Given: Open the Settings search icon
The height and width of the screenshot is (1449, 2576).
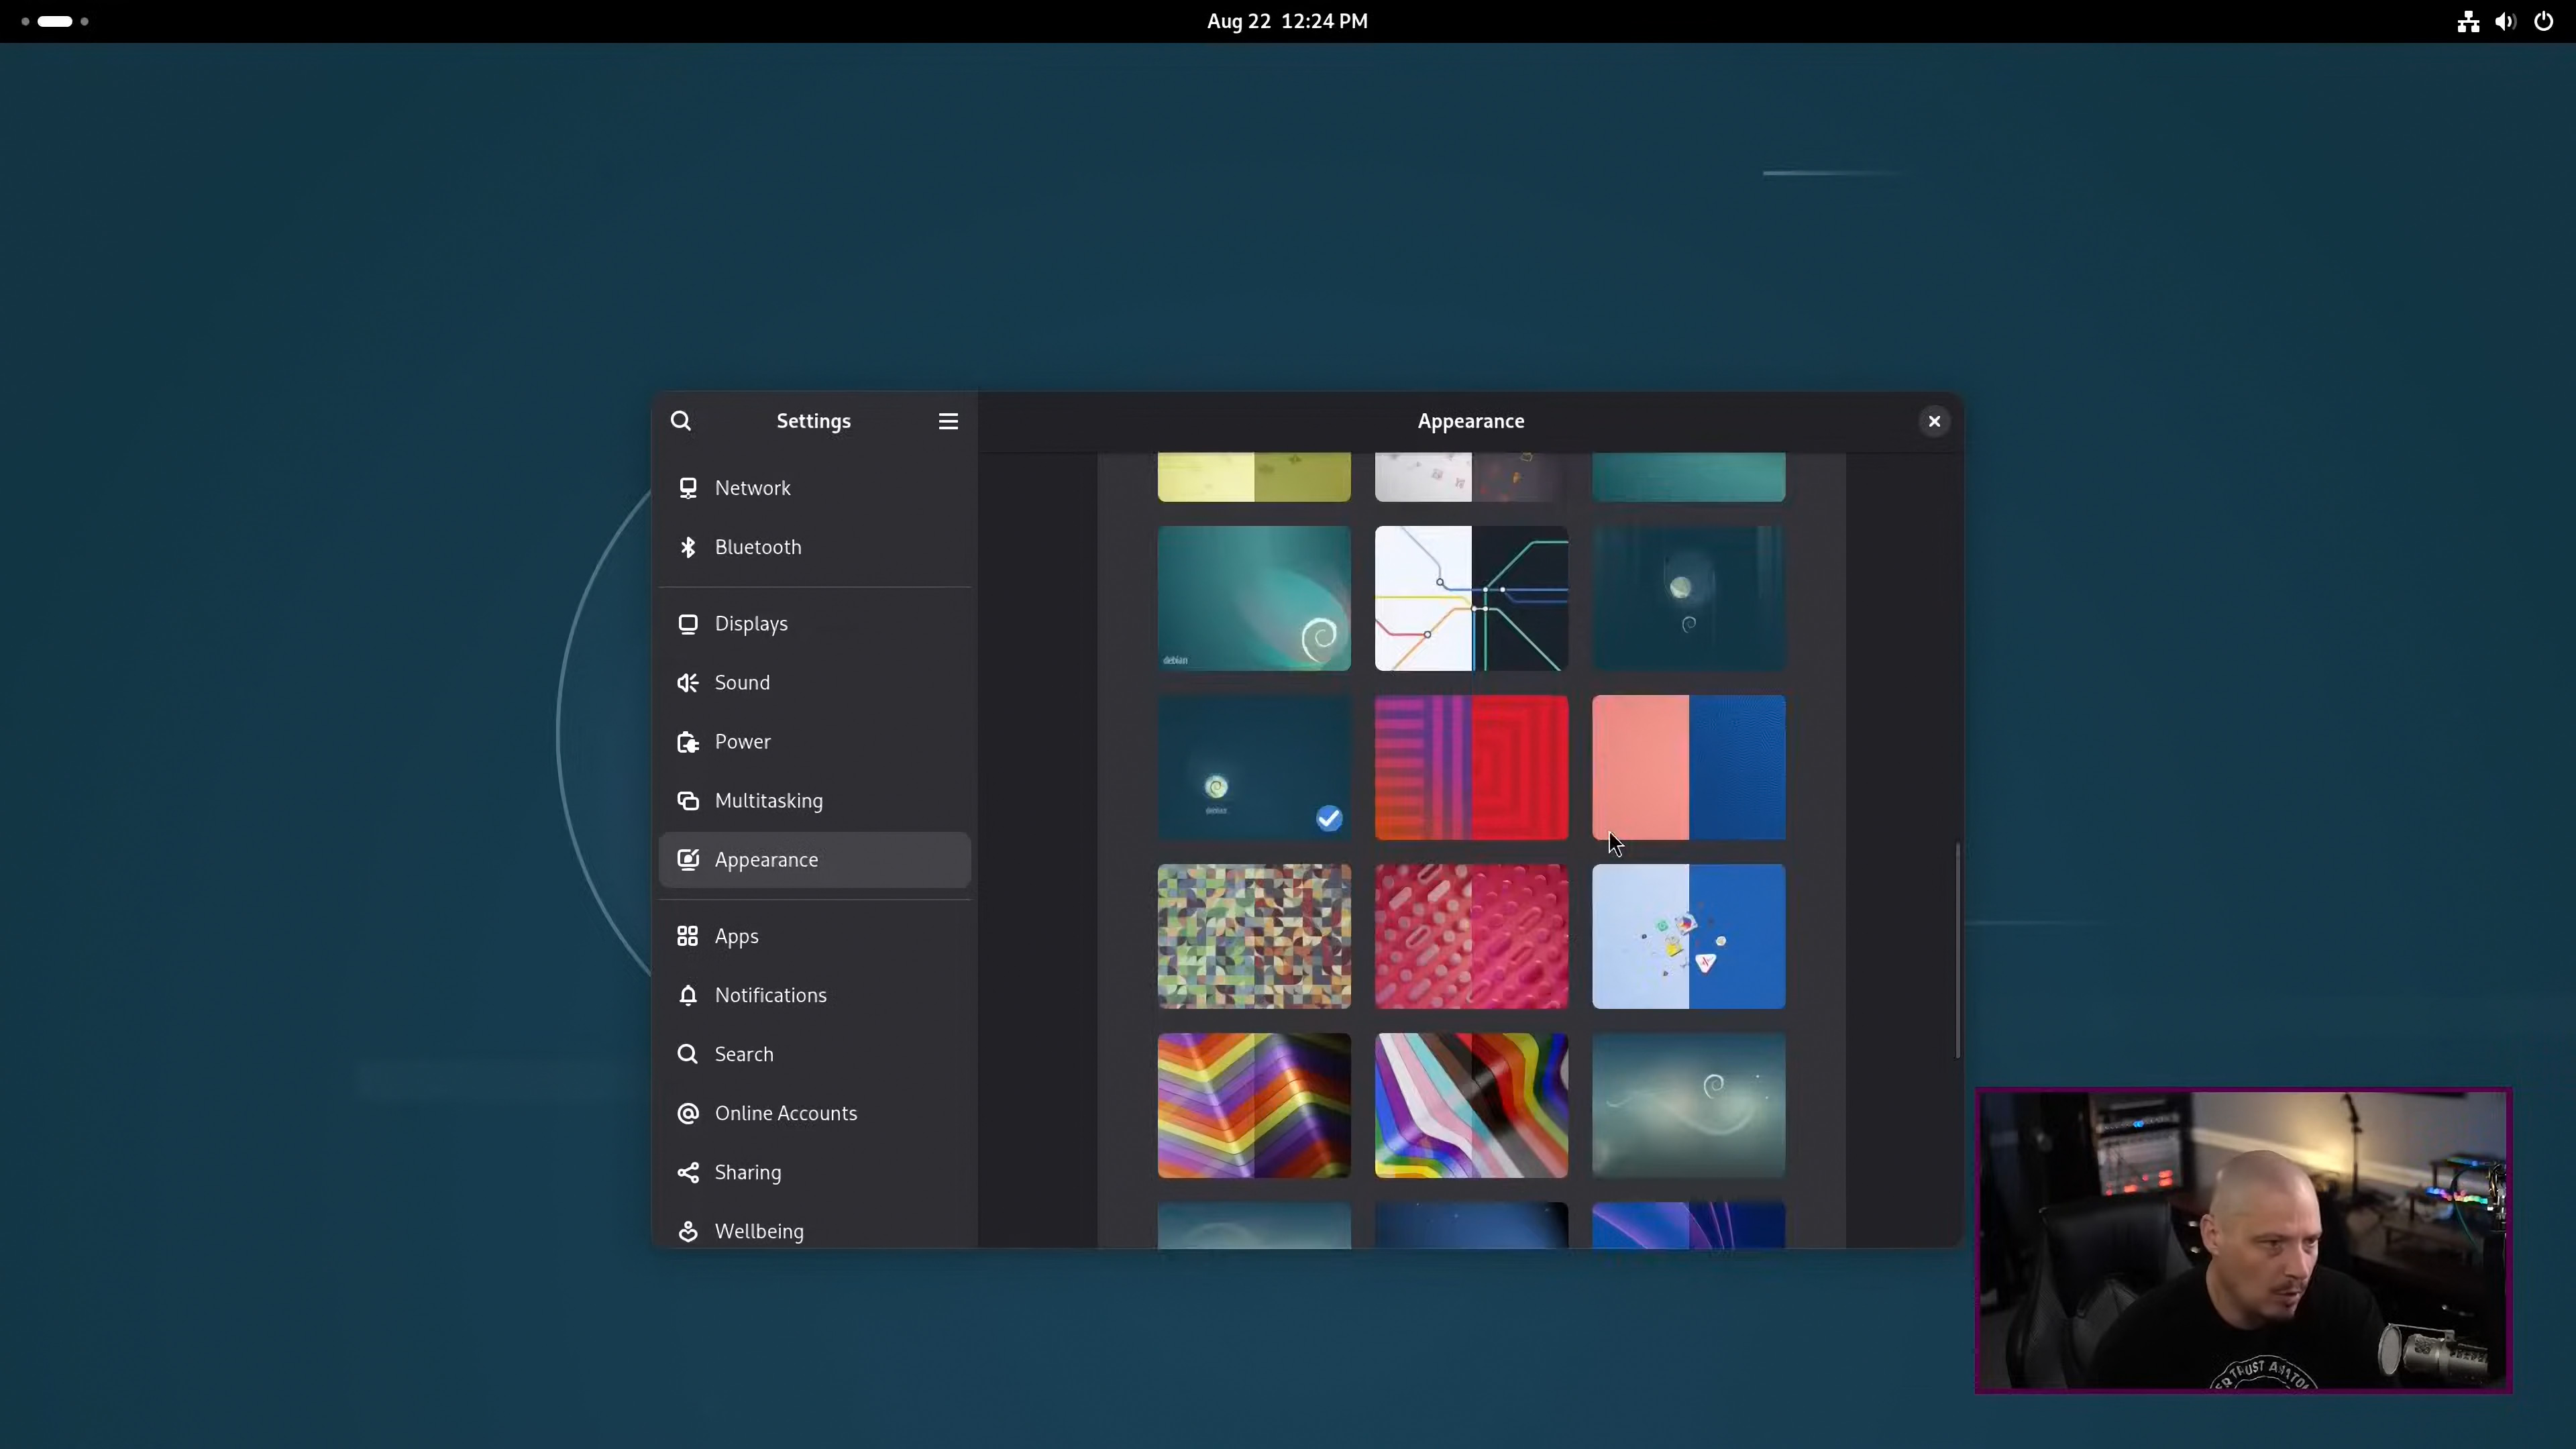Looking at the screenshot, I should point(681,421).
